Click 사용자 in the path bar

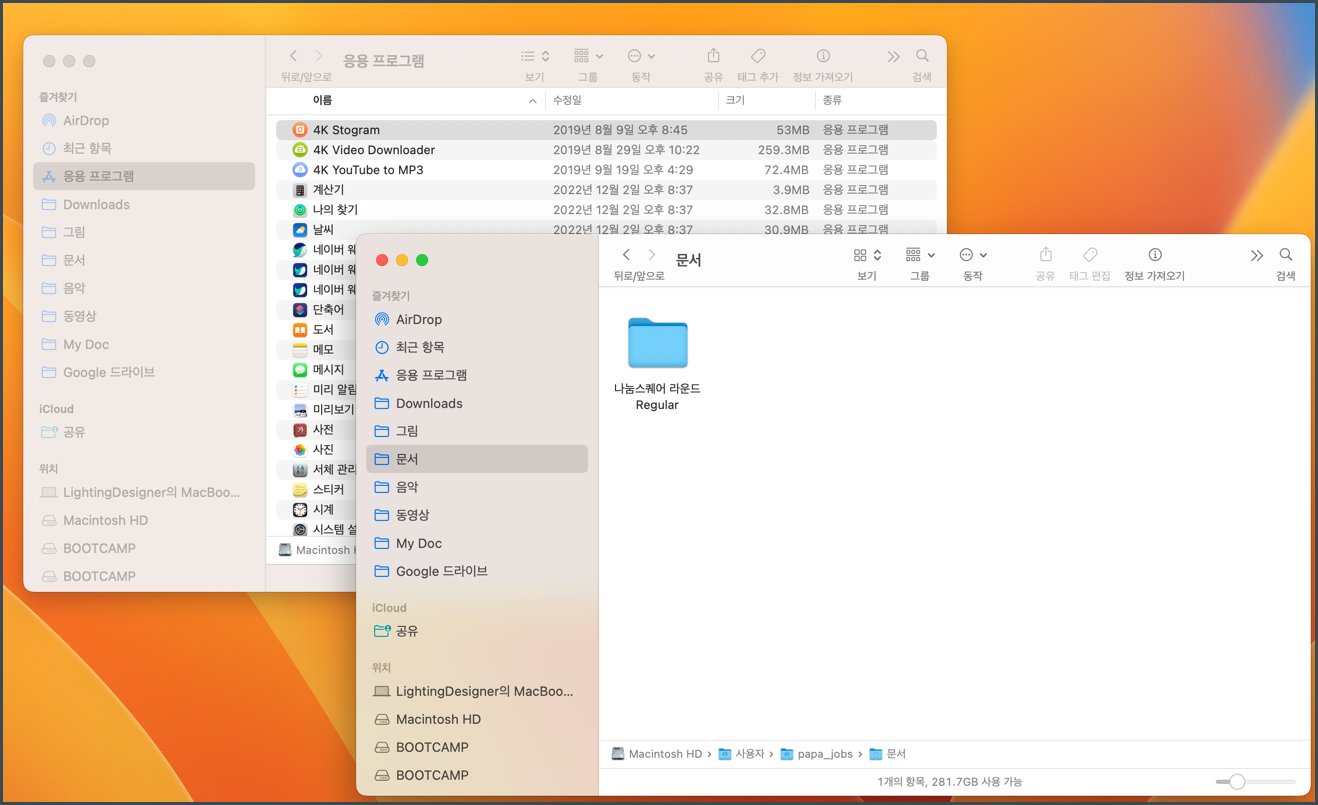[741, 754]
